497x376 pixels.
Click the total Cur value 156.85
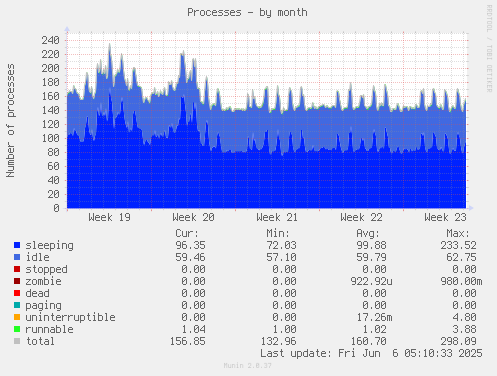(x=188, y=341)
